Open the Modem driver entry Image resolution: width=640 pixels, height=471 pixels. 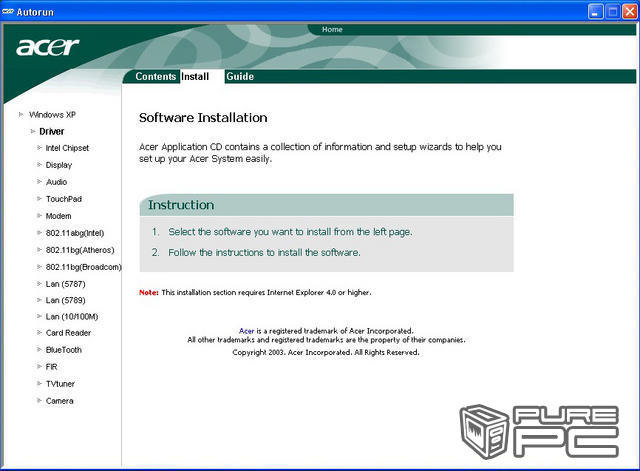coord(59,216)
